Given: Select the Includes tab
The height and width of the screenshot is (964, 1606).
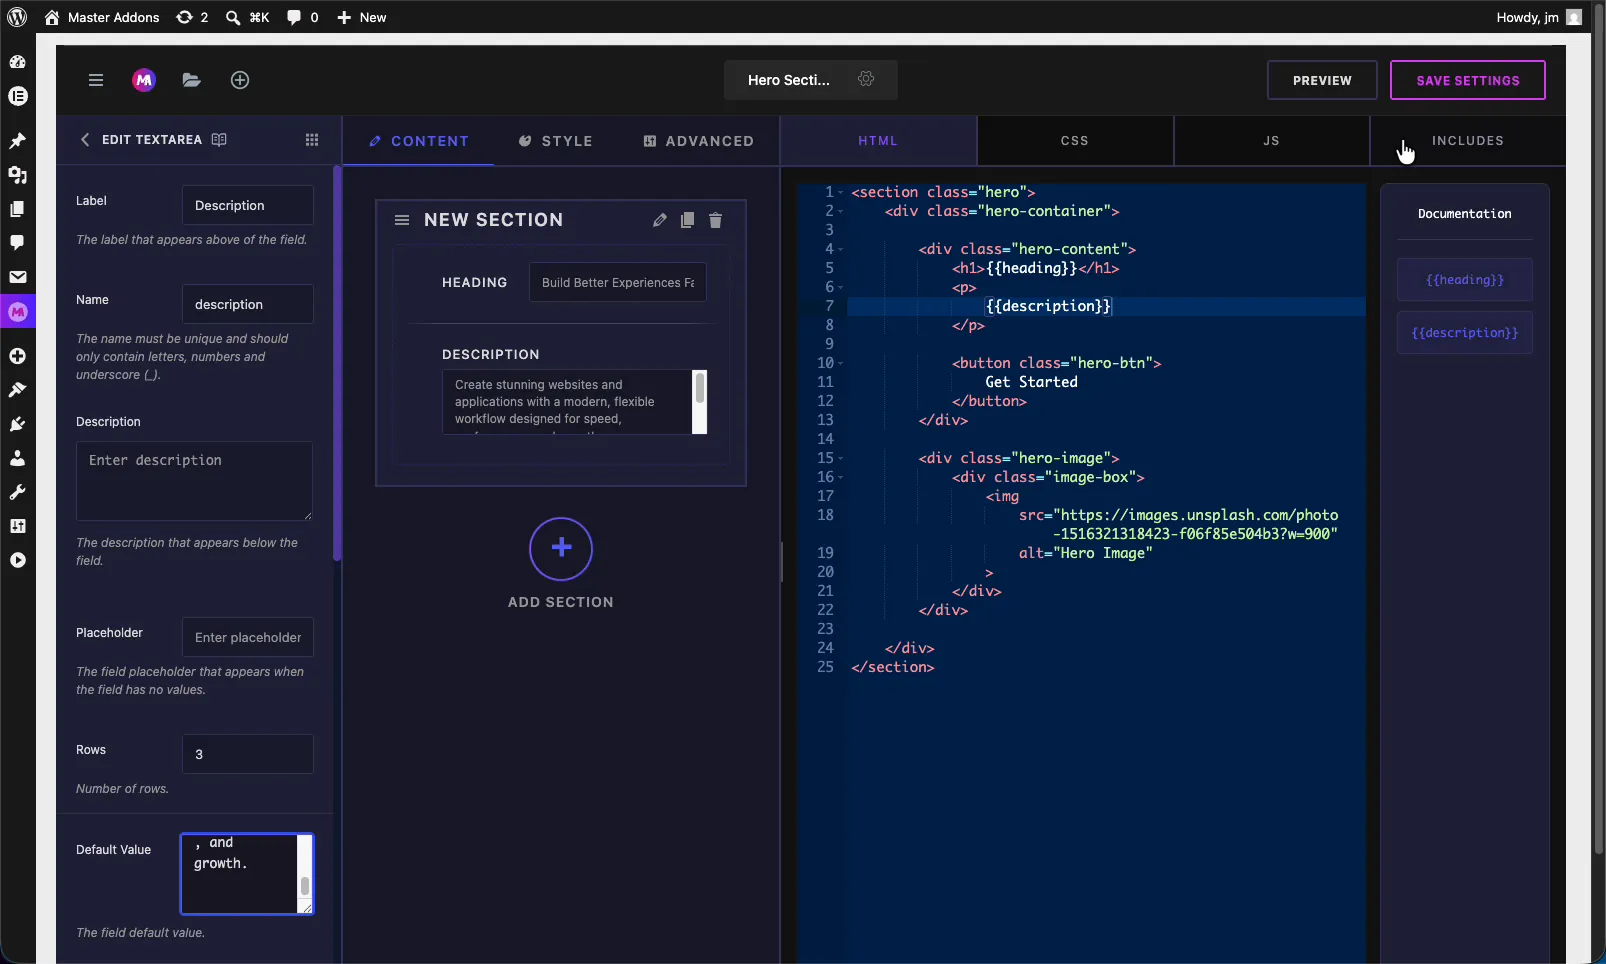Looking at the screenshot, I should [x=1468, y=141].
